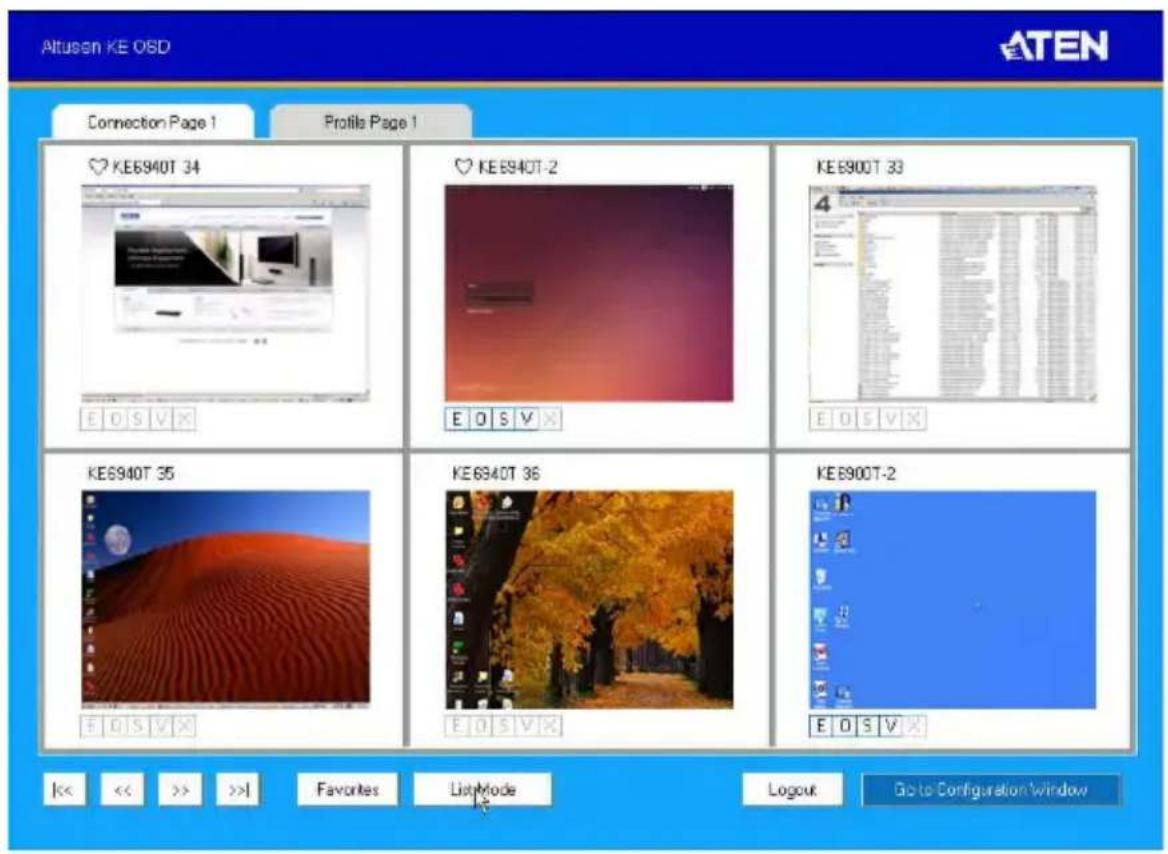The width and height of the screenshot is (1168, 854).
Task: Click V mode icon under KE6900T 33
Action: click(x=891, y=419)
